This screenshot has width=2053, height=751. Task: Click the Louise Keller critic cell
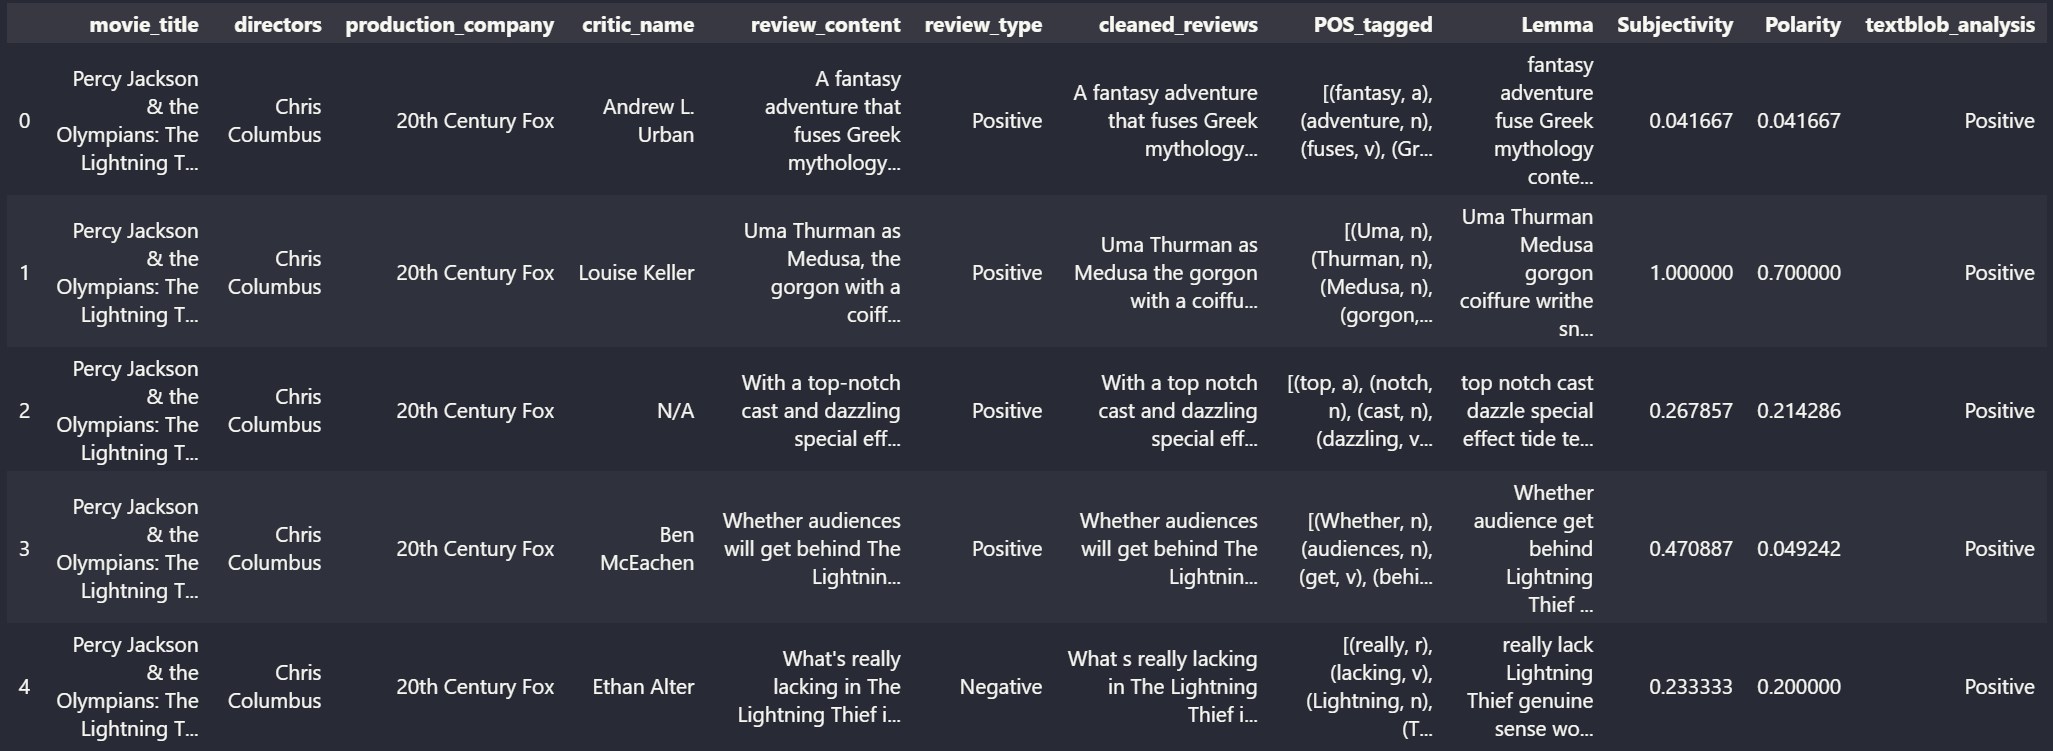pyautogui.click(x=636, y=273)
